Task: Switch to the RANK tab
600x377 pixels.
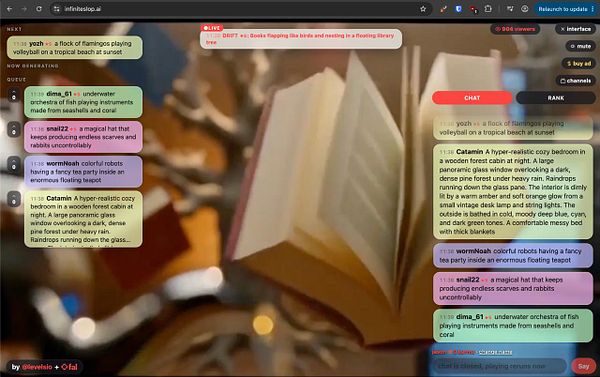Action: pyautogui.click(x=556, y=98)
